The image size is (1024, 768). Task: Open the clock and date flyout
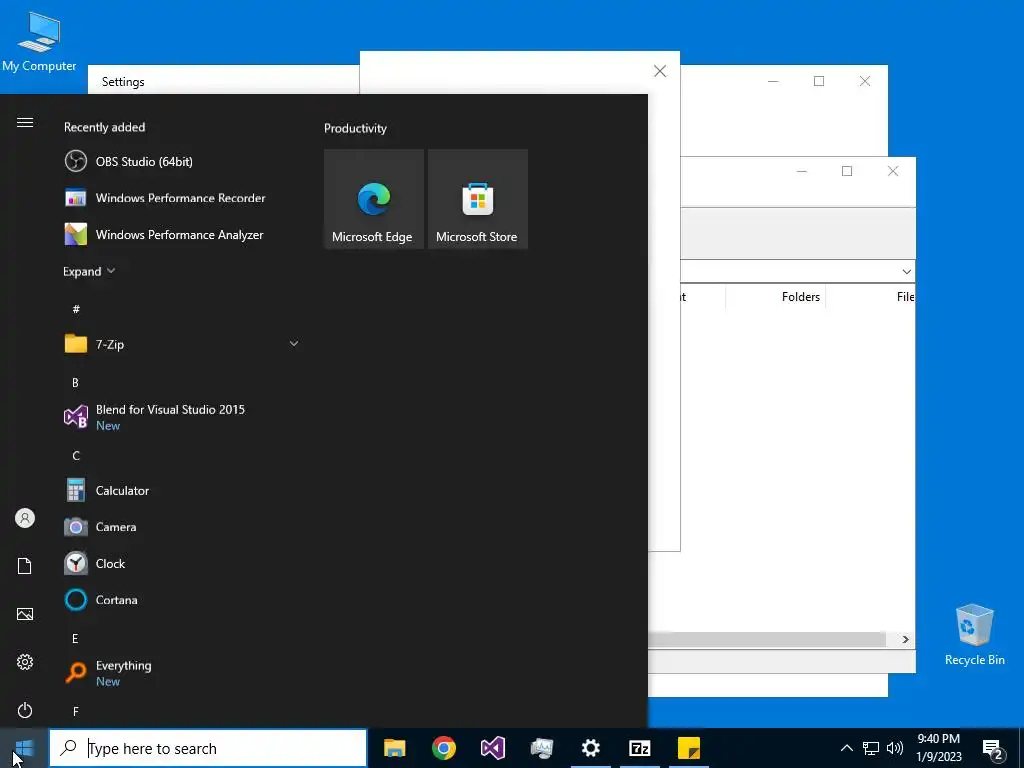coord(938,748)
